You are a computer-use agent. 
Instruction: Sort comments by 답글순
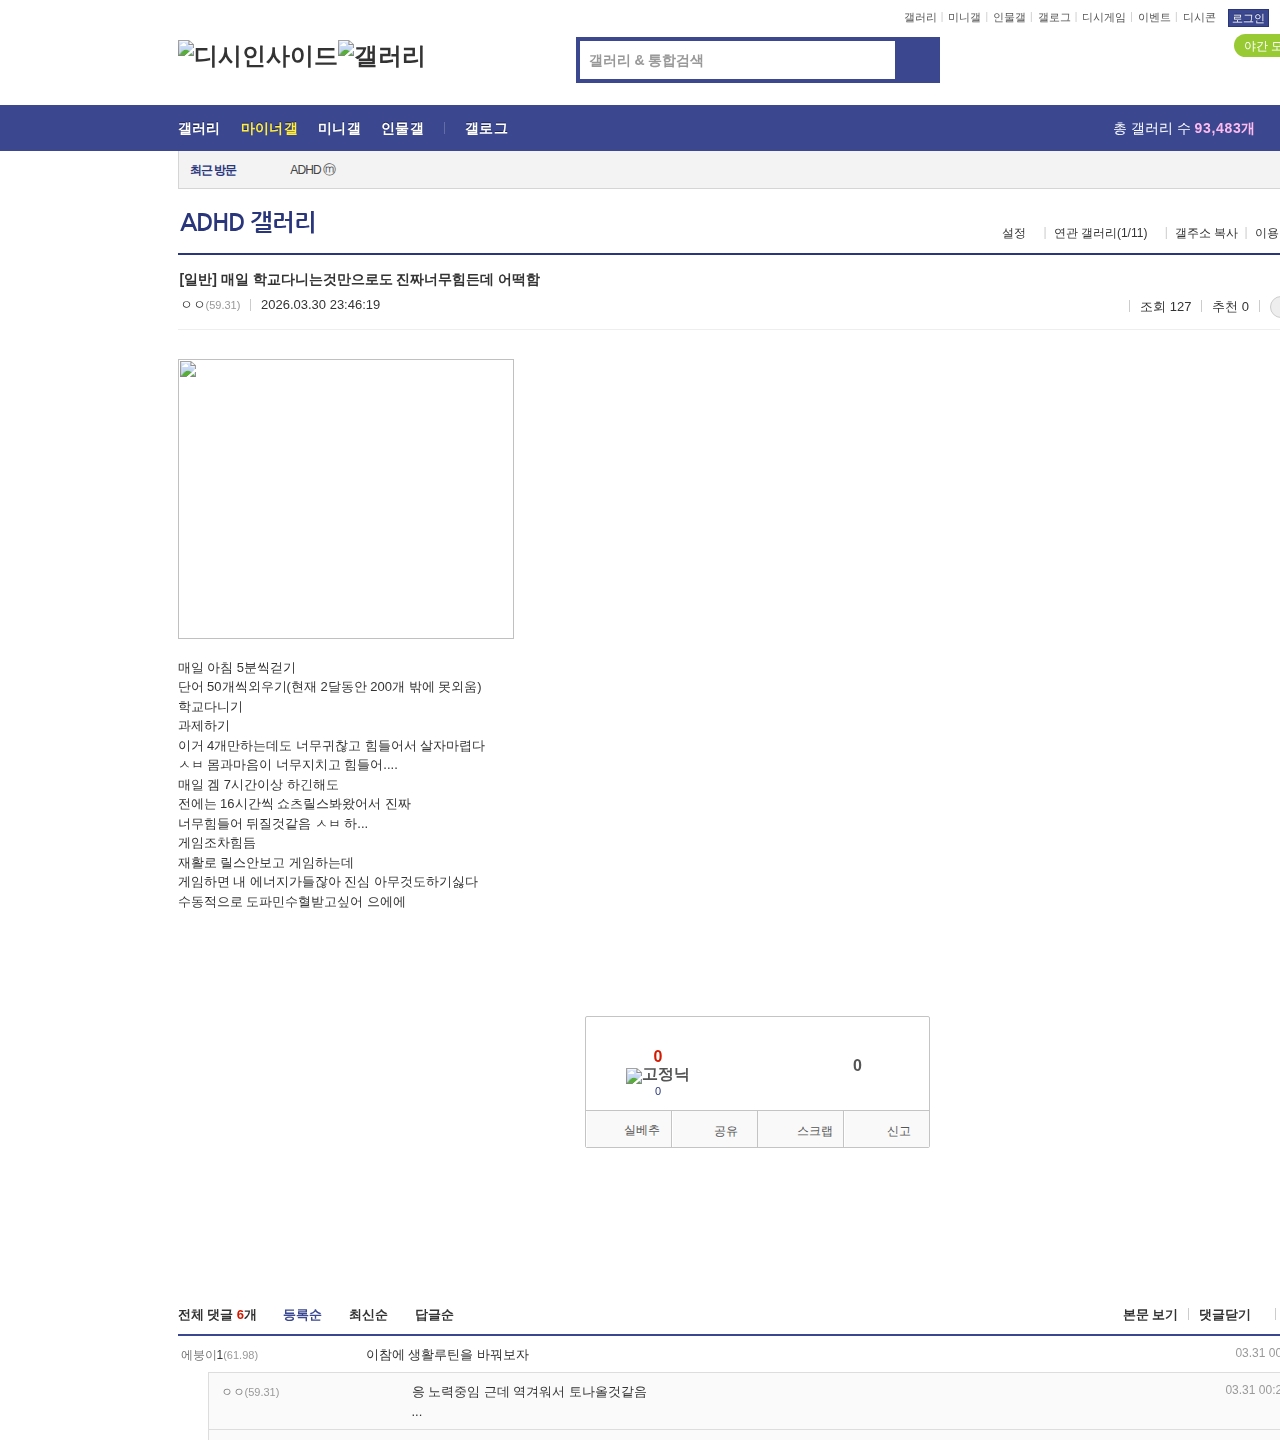tap(434, 1315)
